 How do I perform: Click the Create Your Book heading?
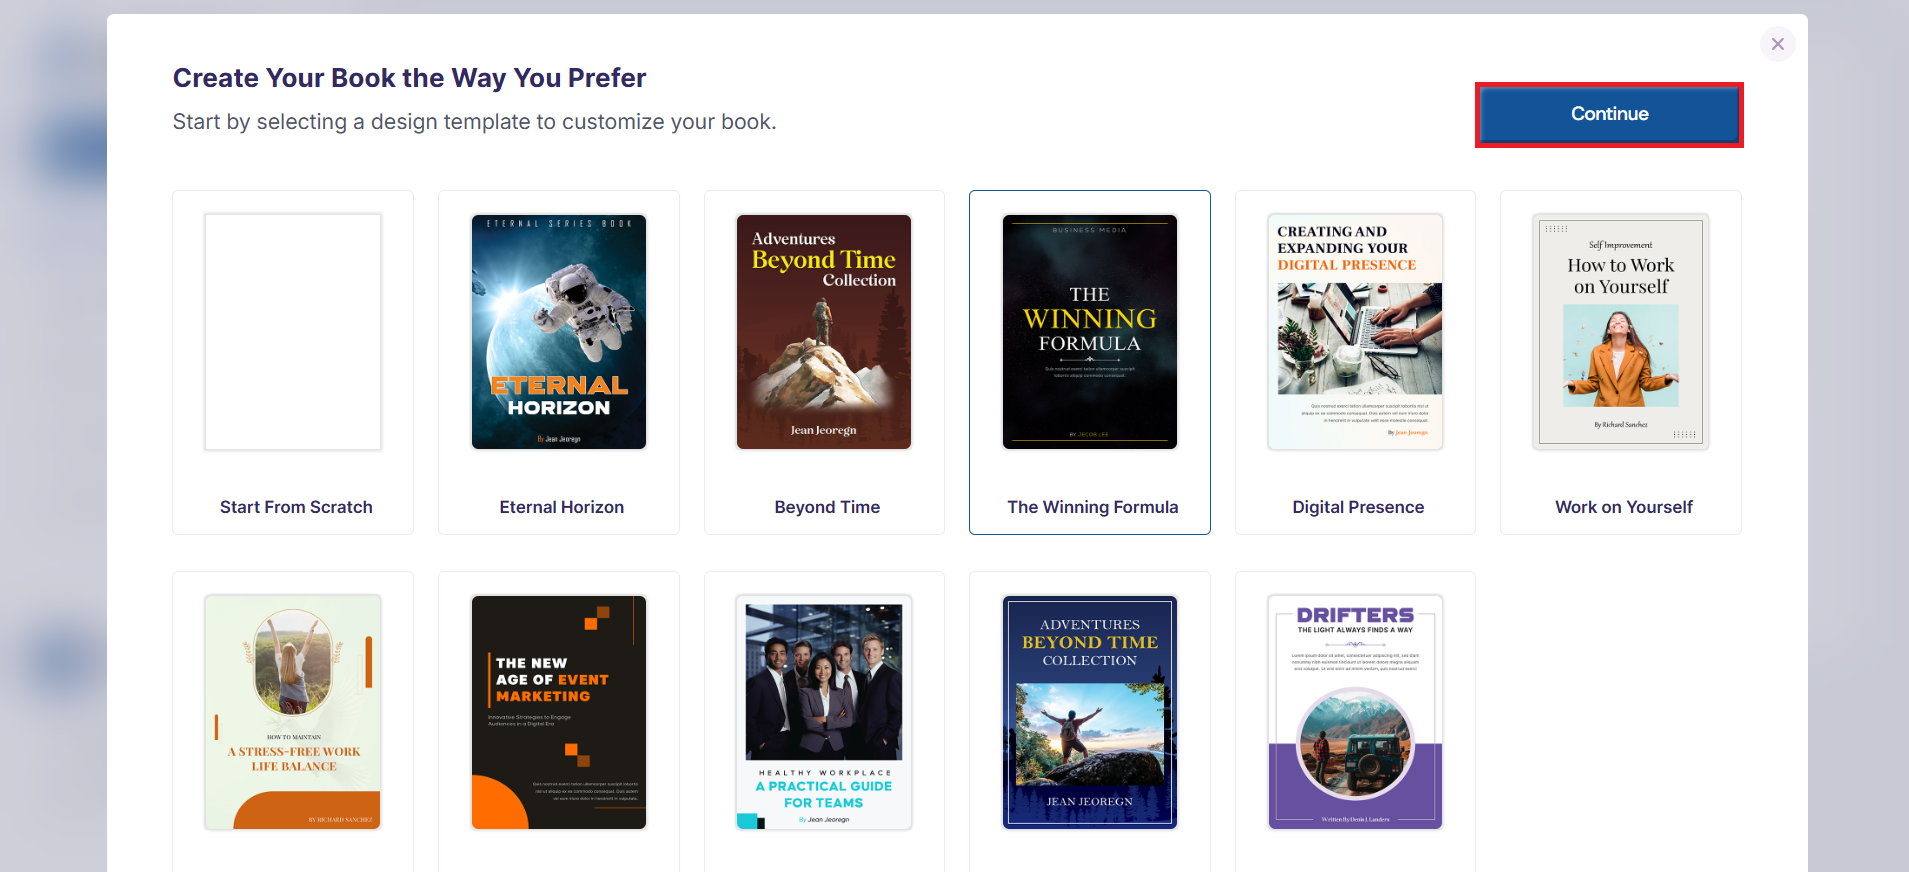click(409, 78)
